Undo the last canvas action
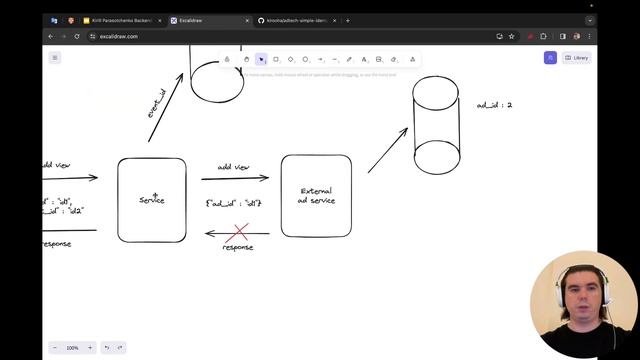This screenshot has height=360, width=640. coord(107,348)
